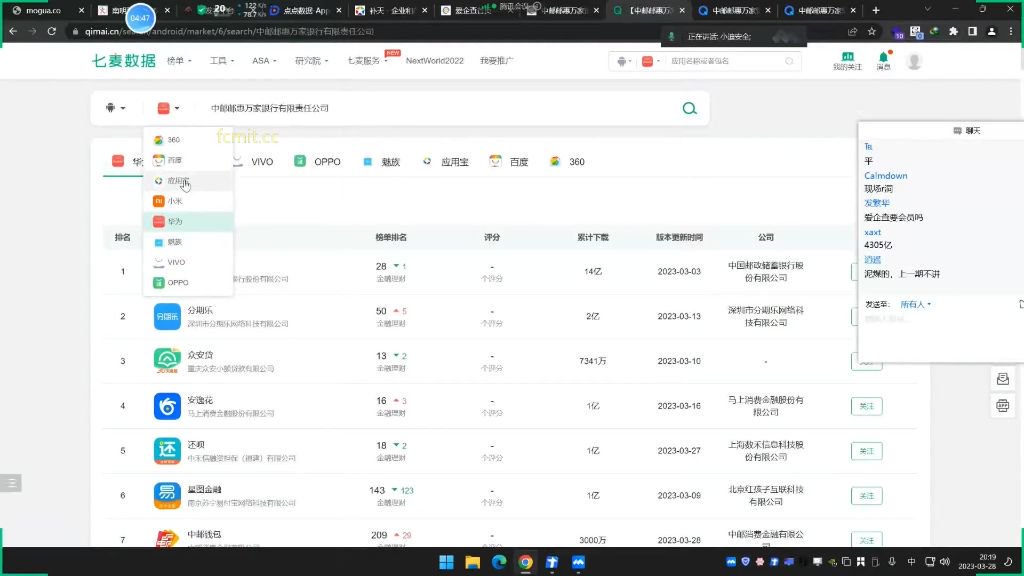1024x576 pixels.
Task: Switch to the VIVO market tab
Action: pos(254,162)
